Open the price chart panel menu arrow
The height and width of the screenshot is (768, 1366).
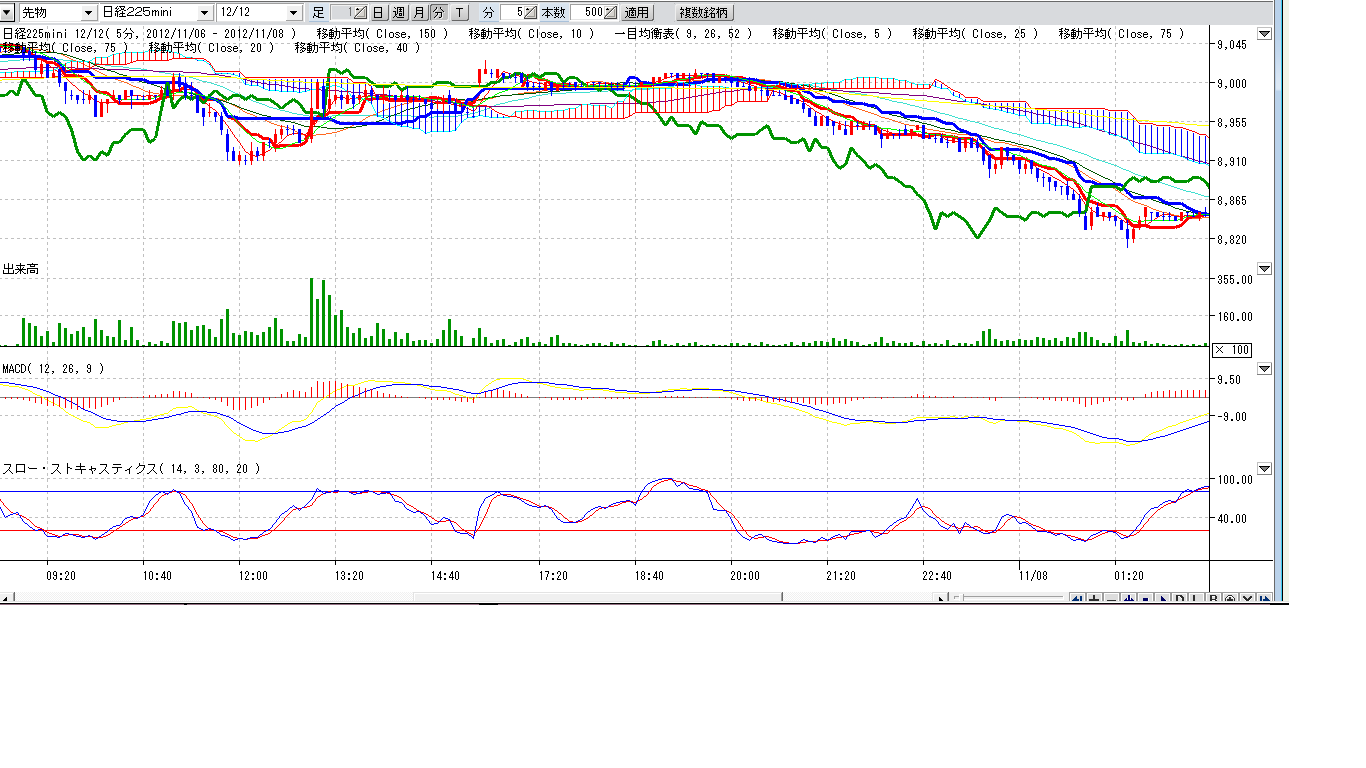coord(1264,34)
